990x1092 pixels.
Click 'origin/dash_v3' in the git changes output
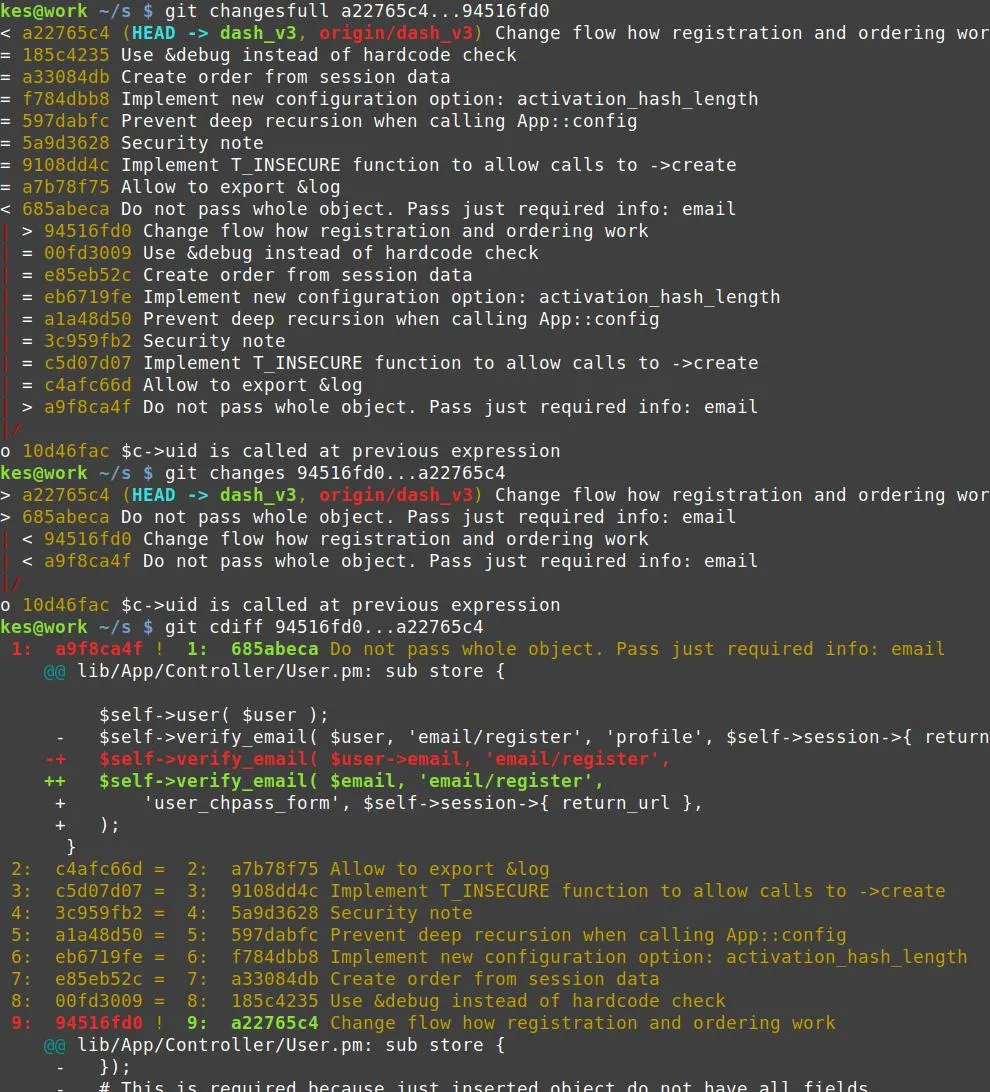(395, 495)
